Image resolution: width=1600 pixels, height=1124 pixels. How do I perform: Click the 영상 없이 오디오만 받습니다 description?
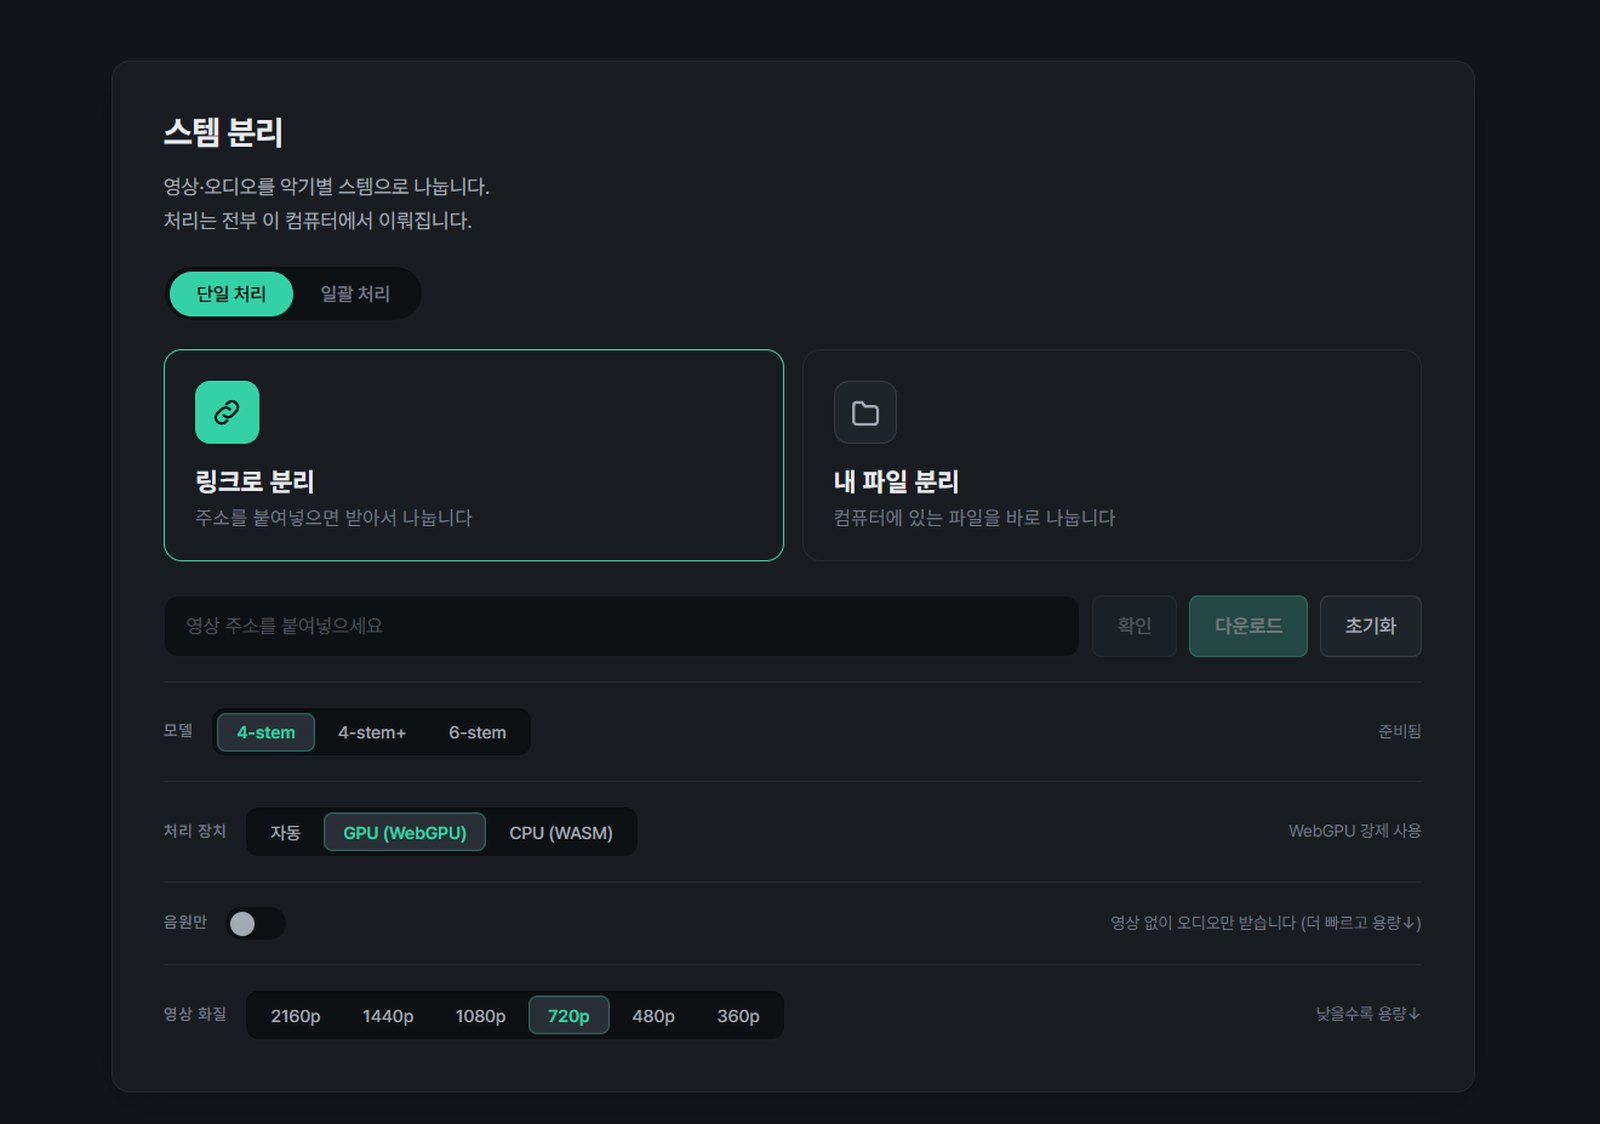tap(1265, 922)
